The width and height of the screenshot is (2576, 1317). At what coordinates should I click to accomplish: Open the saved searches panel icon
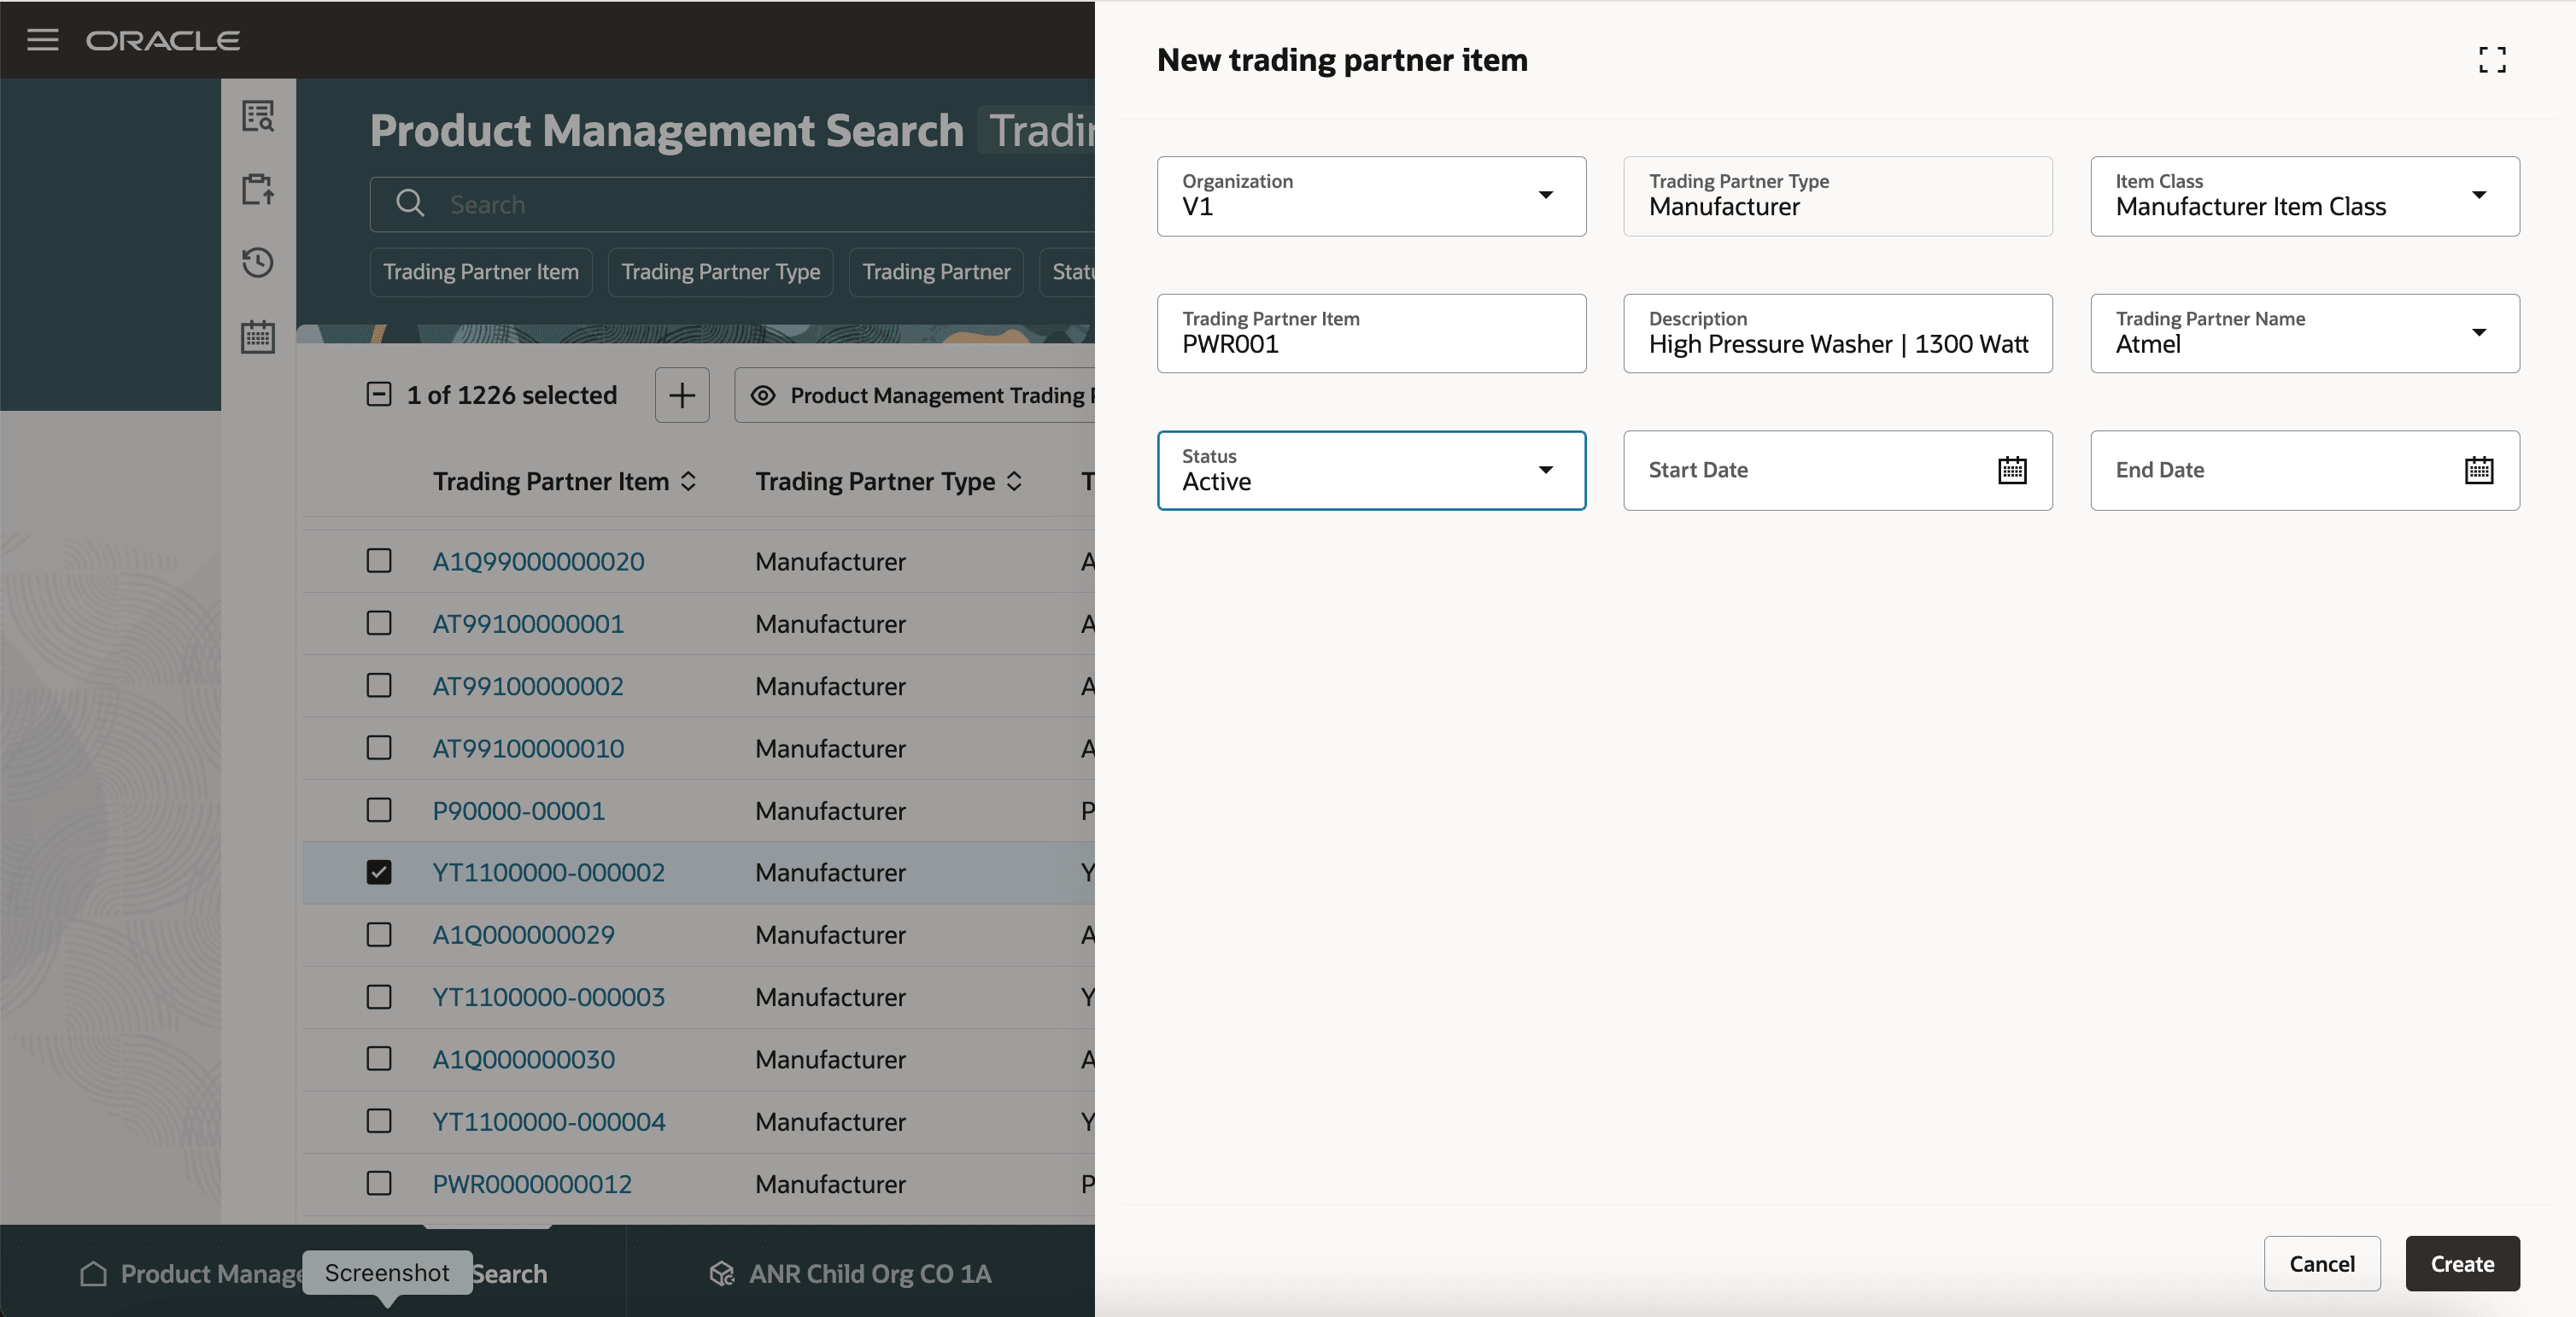point(258,116)
